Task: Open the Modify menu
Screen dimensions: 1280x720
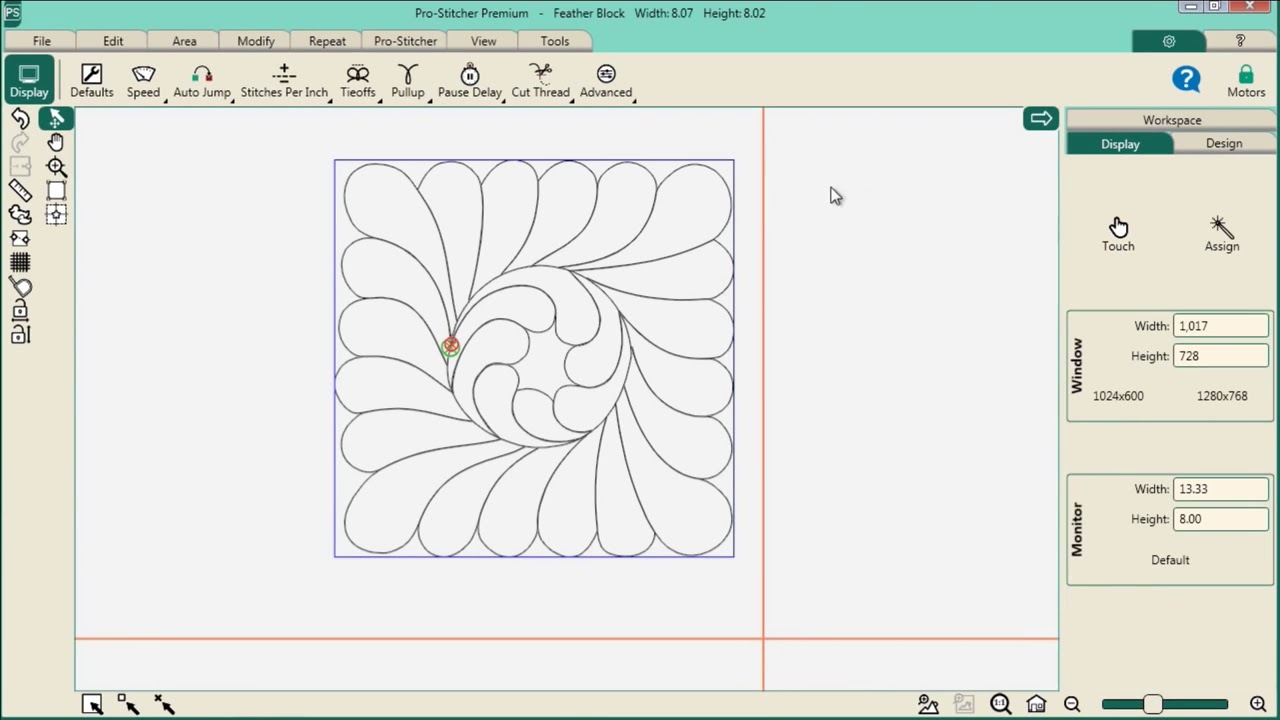Action: pyautogui.click(x=256, y=41)
